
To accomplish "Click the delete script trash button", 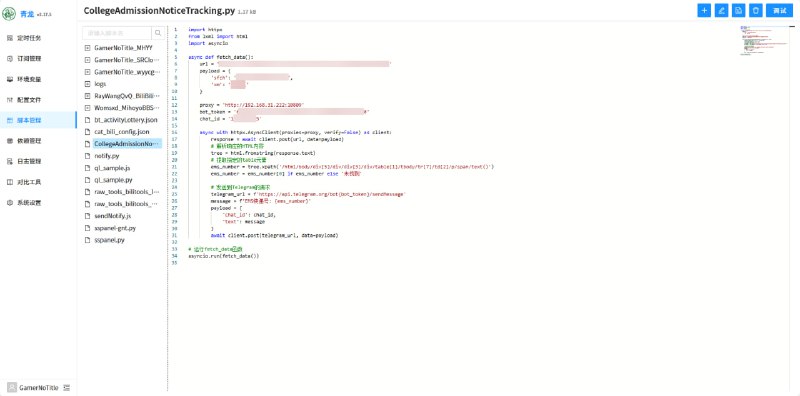I will (756, 10).
